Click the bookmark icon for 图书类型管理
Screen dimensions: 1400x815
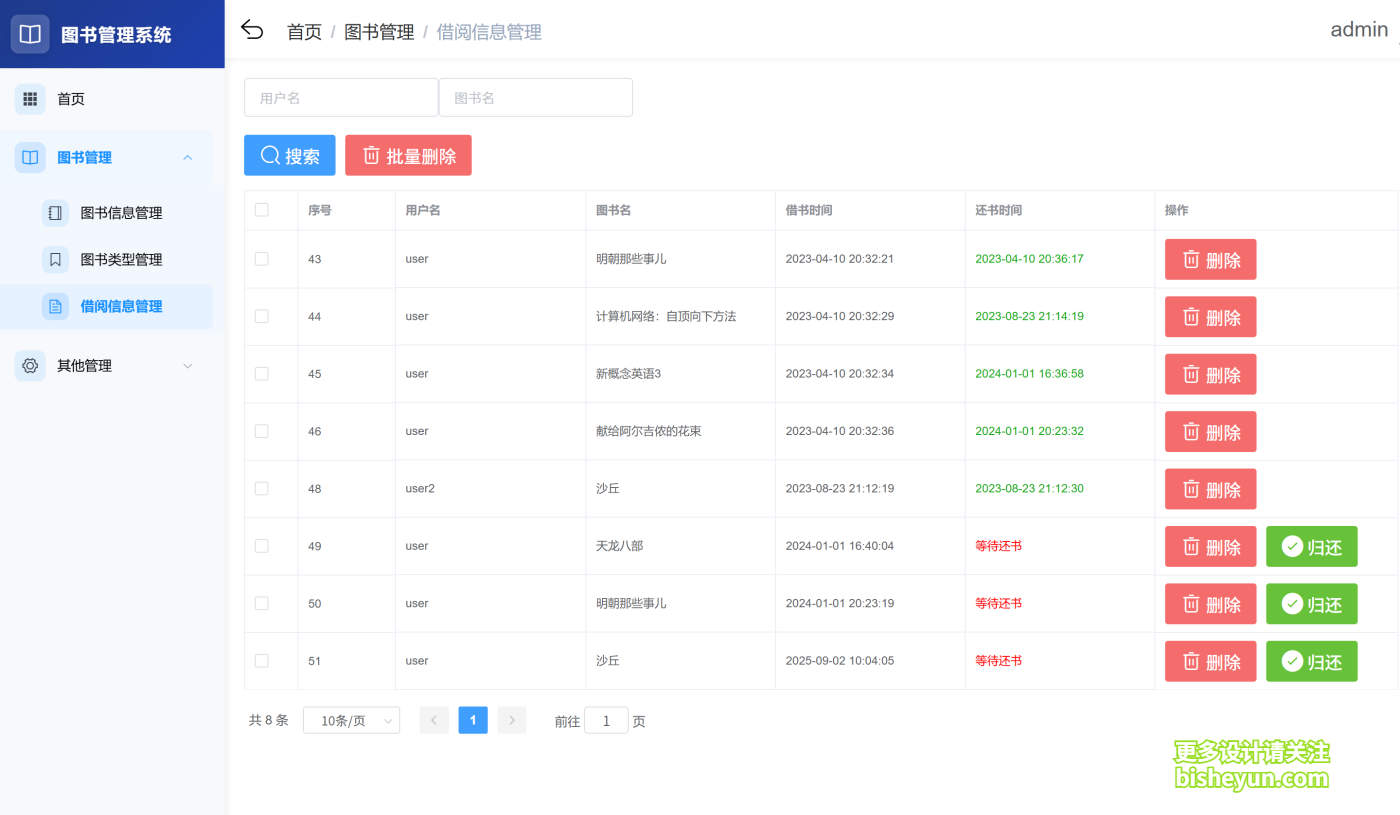54,259
